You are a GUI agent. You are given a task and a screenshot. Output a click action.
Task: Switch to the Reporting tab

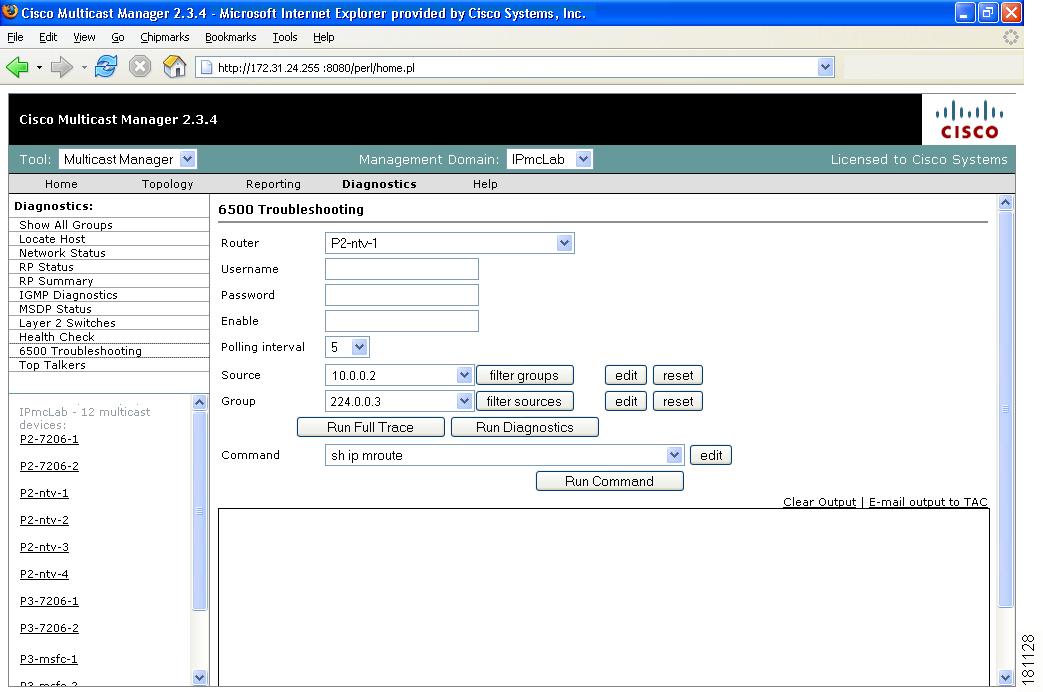[273, 184]
